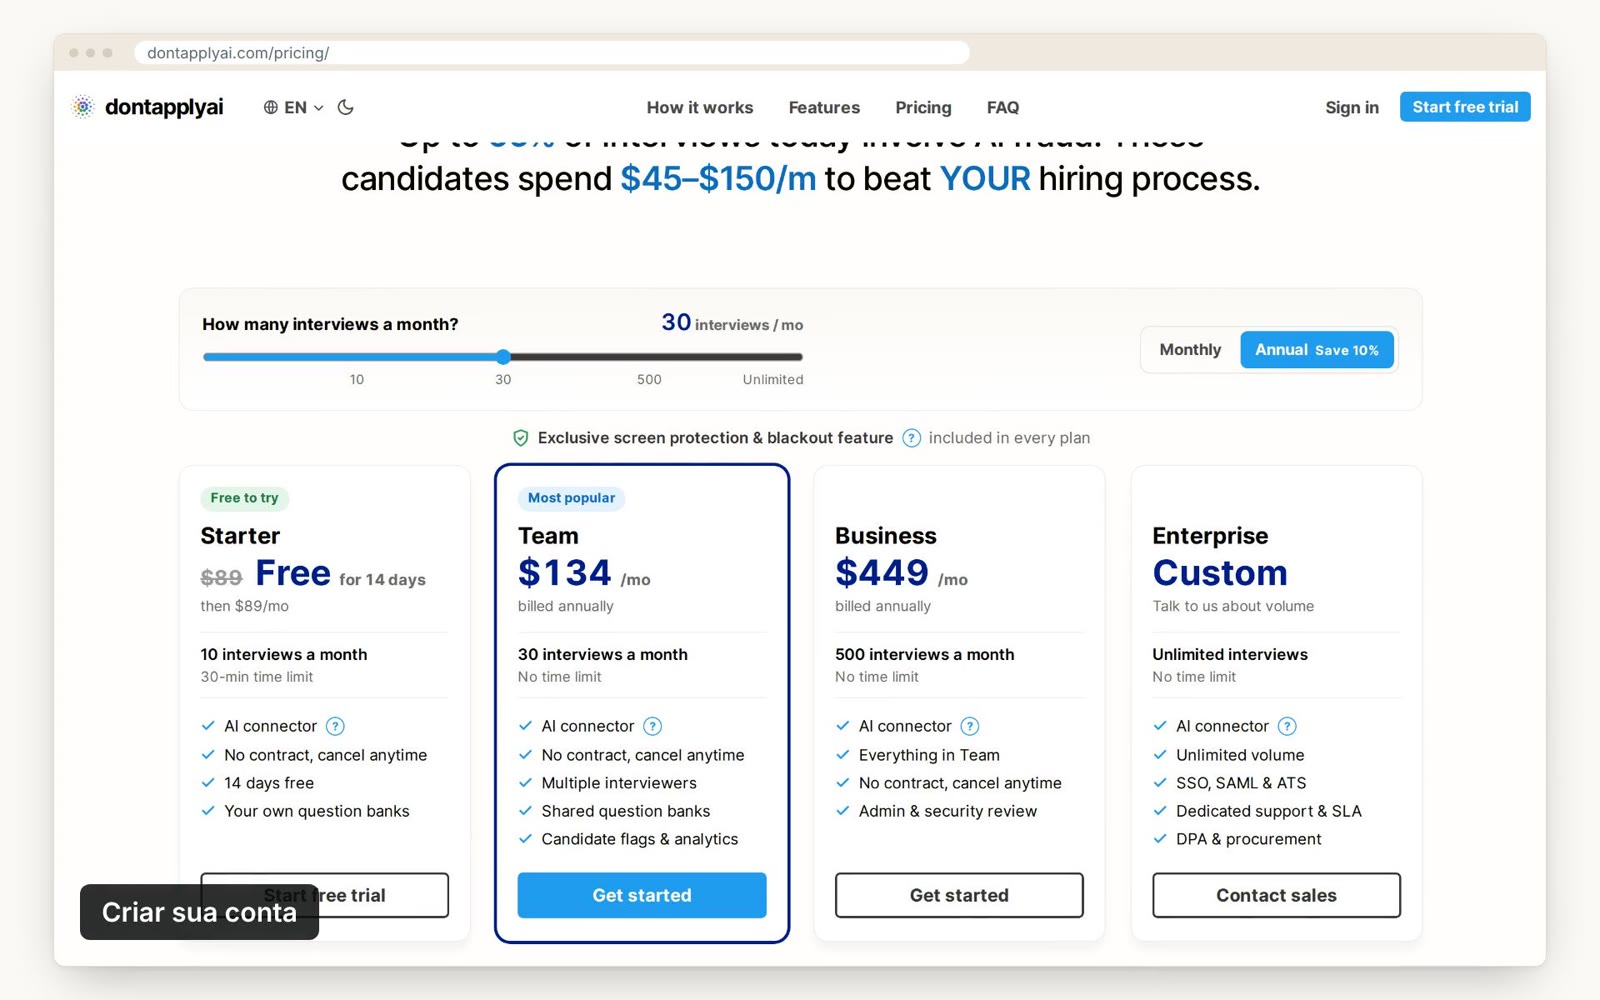Image resolution: width=1600 pixels, height=1000 pixels.
Task: Open the globe language icon
Action: tap(271, 107)
